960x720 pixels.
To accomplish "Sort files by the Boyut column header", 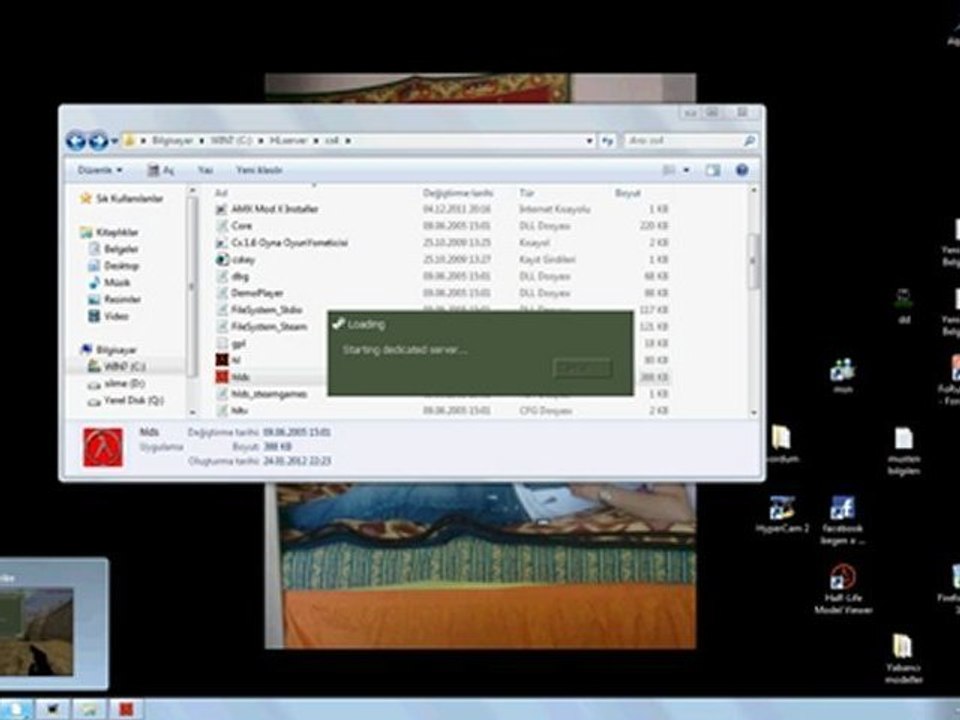I will click(x=627, y=192).
